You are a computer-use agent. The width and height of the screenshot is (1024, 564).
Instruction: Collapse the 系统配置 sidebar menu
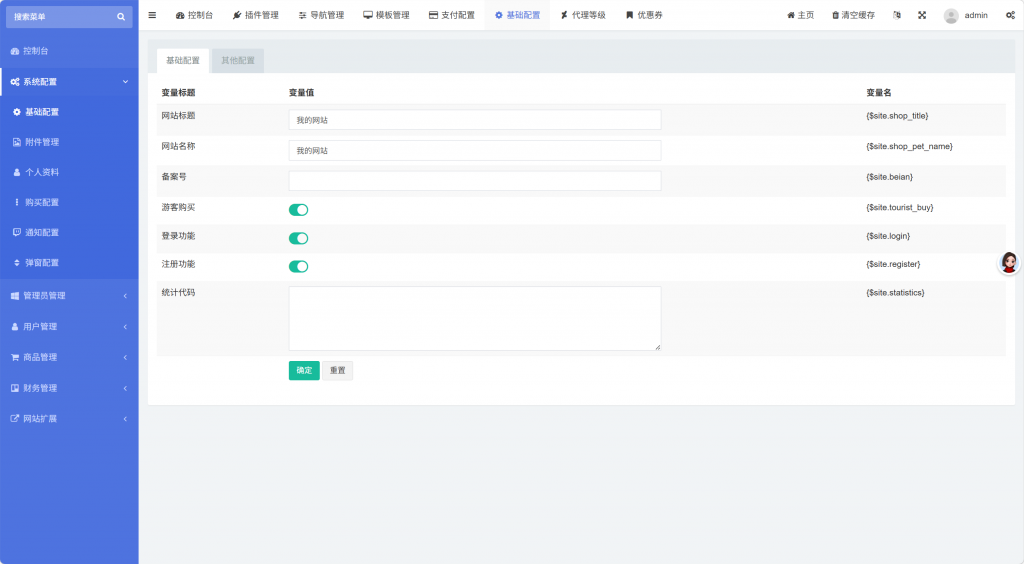pos(68,82)
